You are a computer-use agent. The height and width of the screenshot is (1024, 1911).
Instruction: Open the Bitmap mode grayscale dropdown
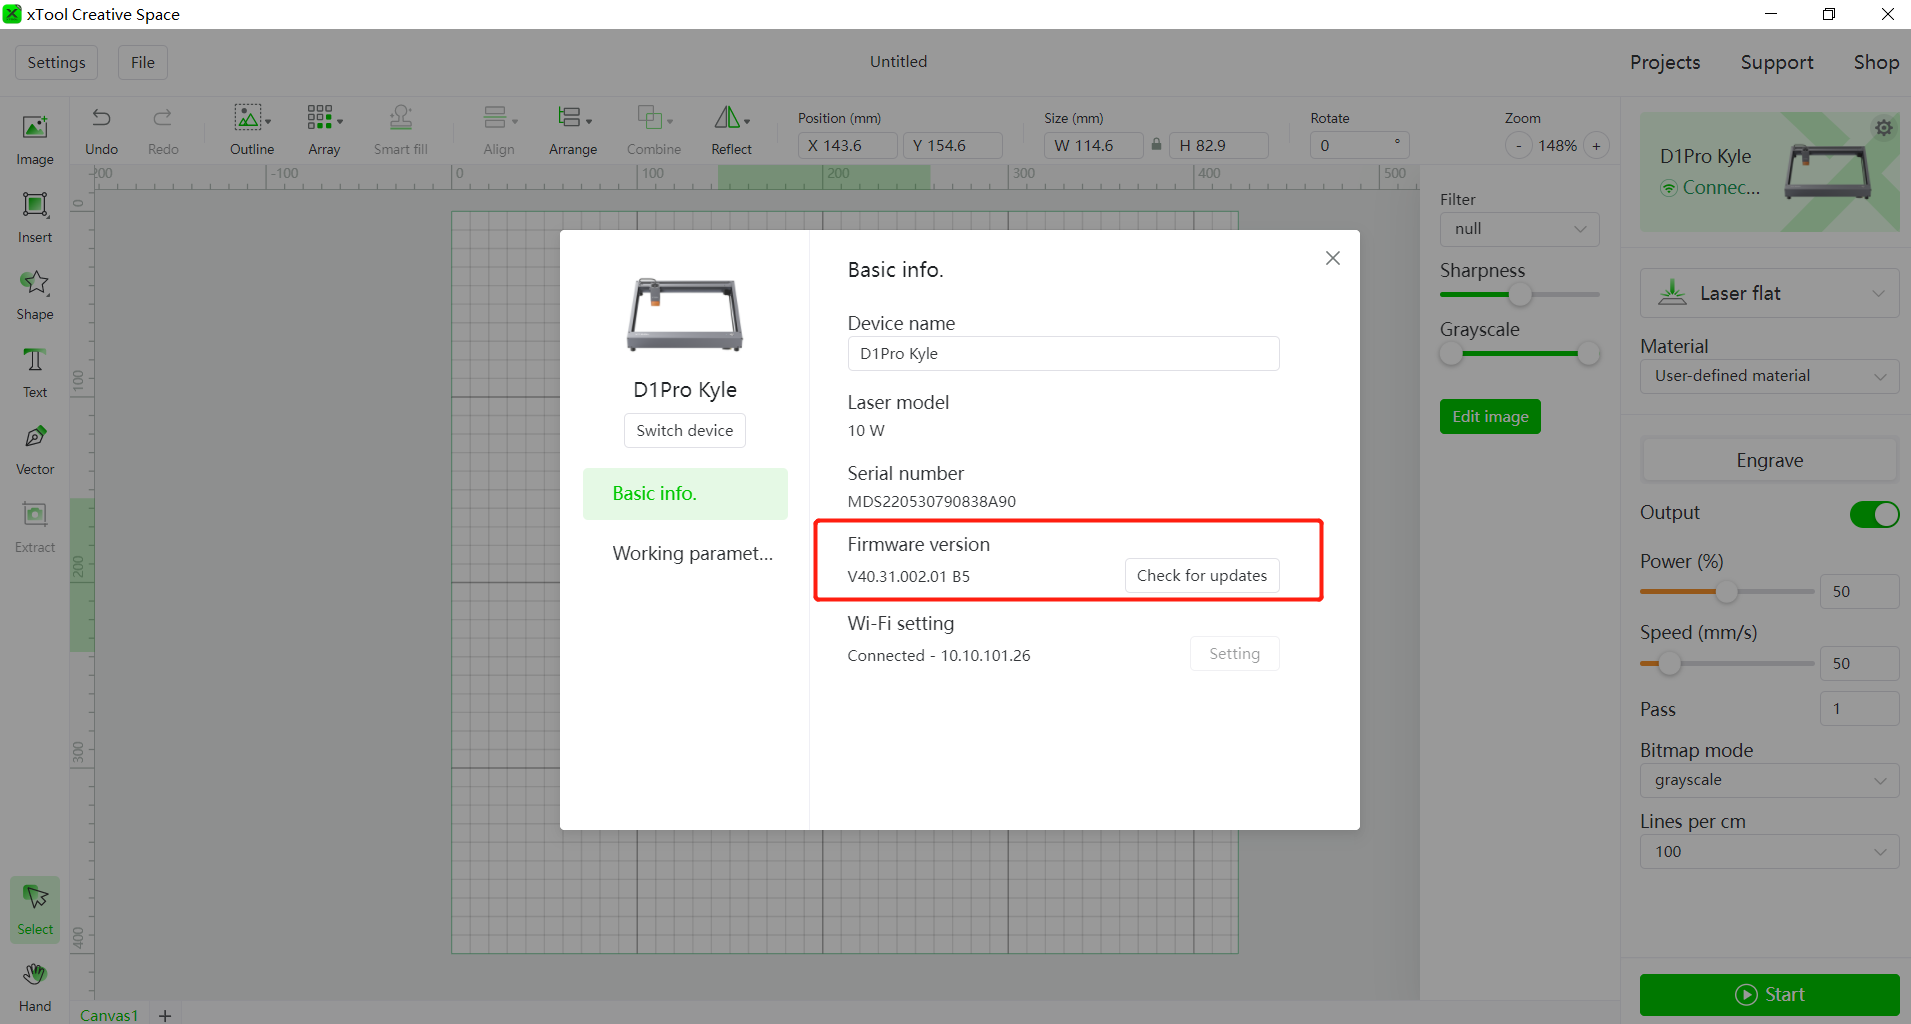(1768, 780)
